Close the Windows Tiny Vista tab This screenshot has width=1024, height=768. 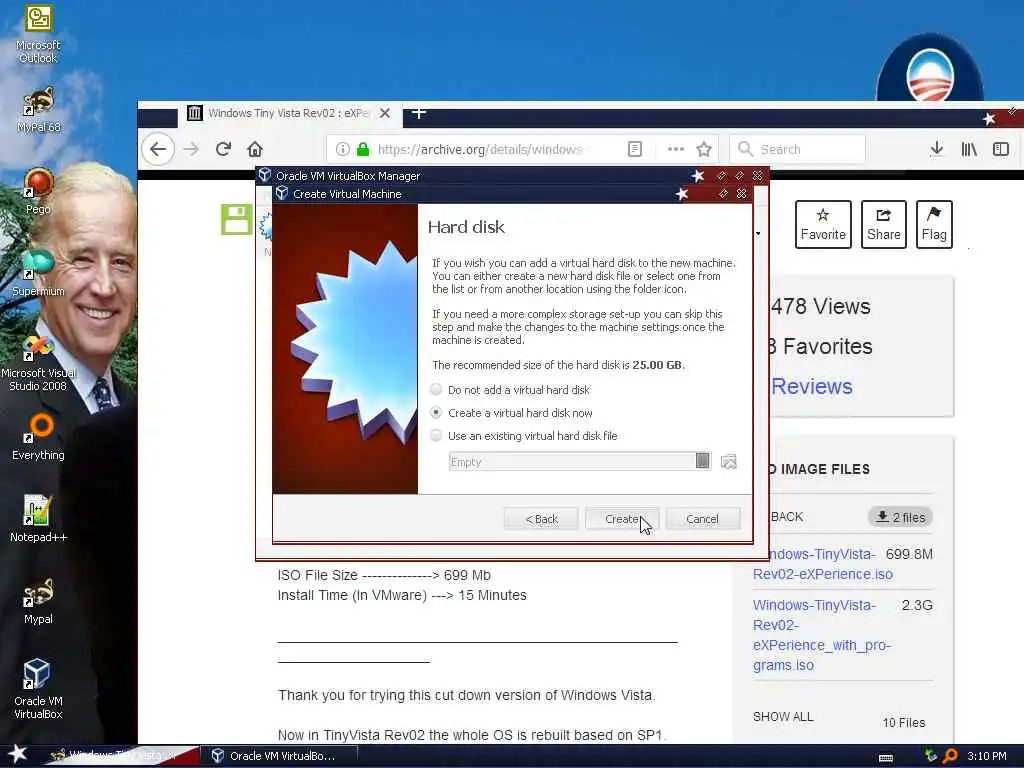click(385, 113)
